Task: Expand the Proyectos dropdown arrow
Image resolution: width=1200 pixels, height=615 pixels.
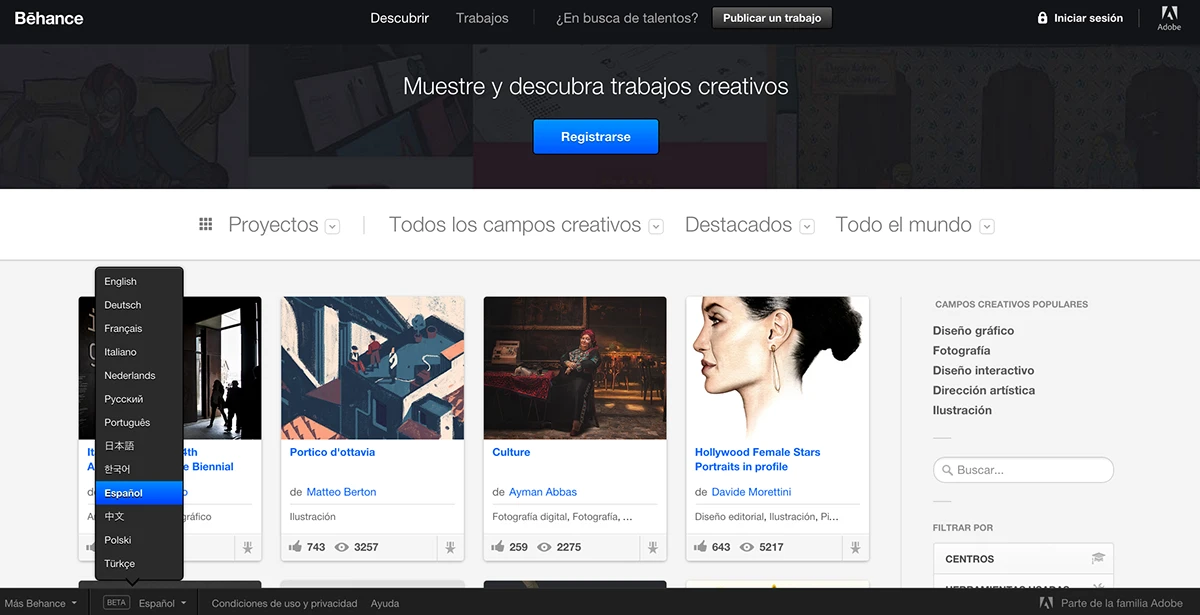Action: click(333, 227)
